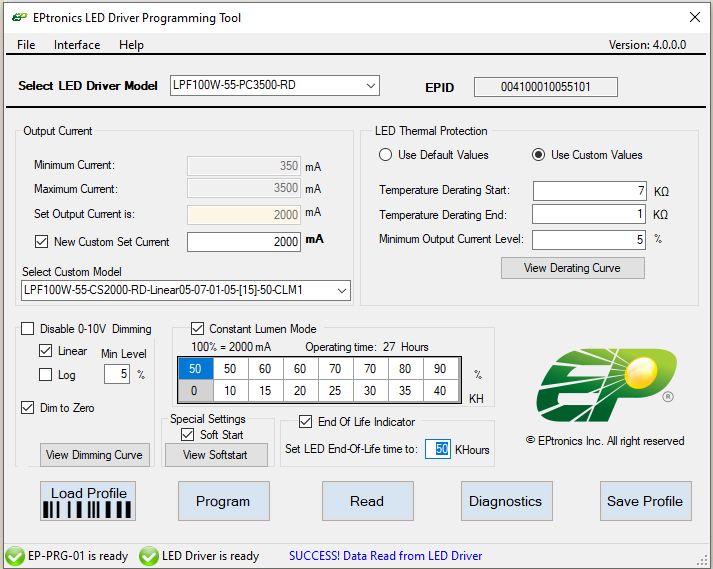Click the EP logo in the title bar
Viewport: 713px width, 569px height.
click(x=19, y=18)
